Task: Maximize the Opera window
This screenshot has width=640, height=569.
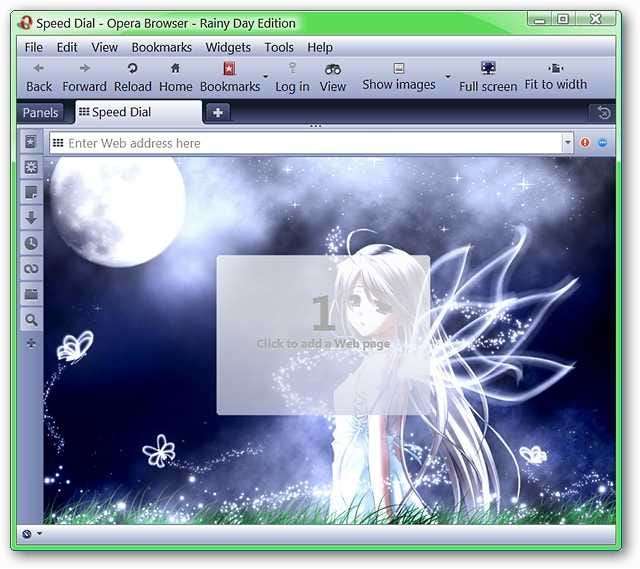Action: click(x=563, y=19)
